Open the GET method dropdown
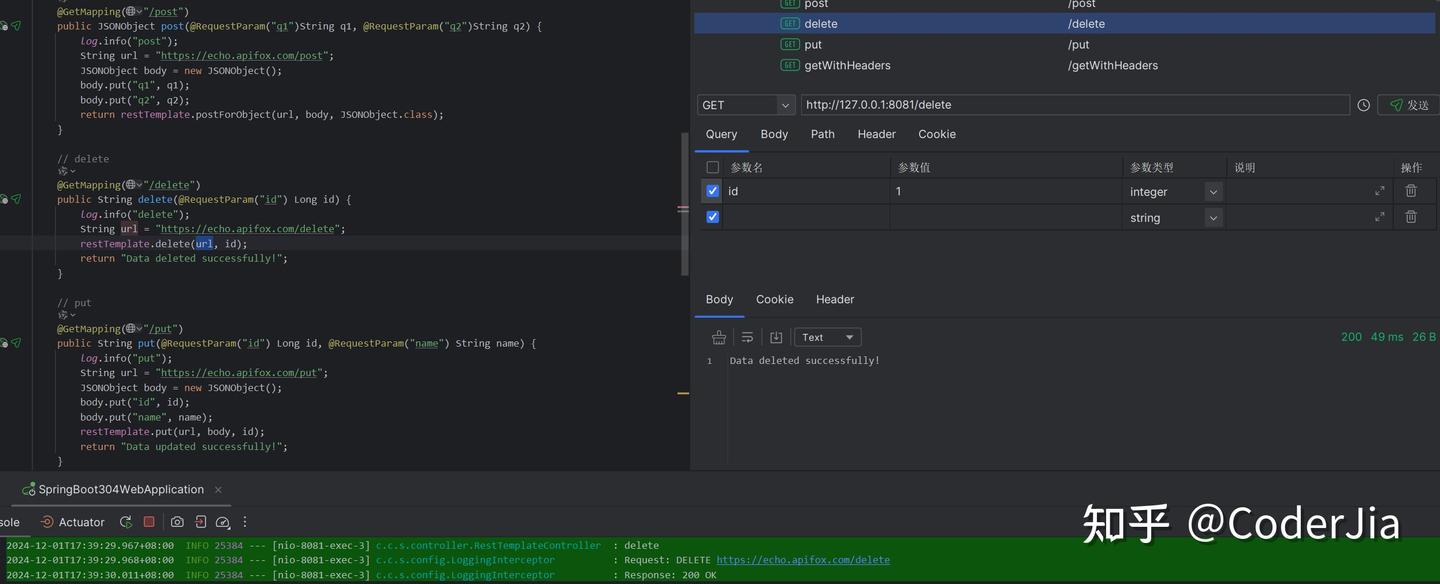 click(784, 104)
